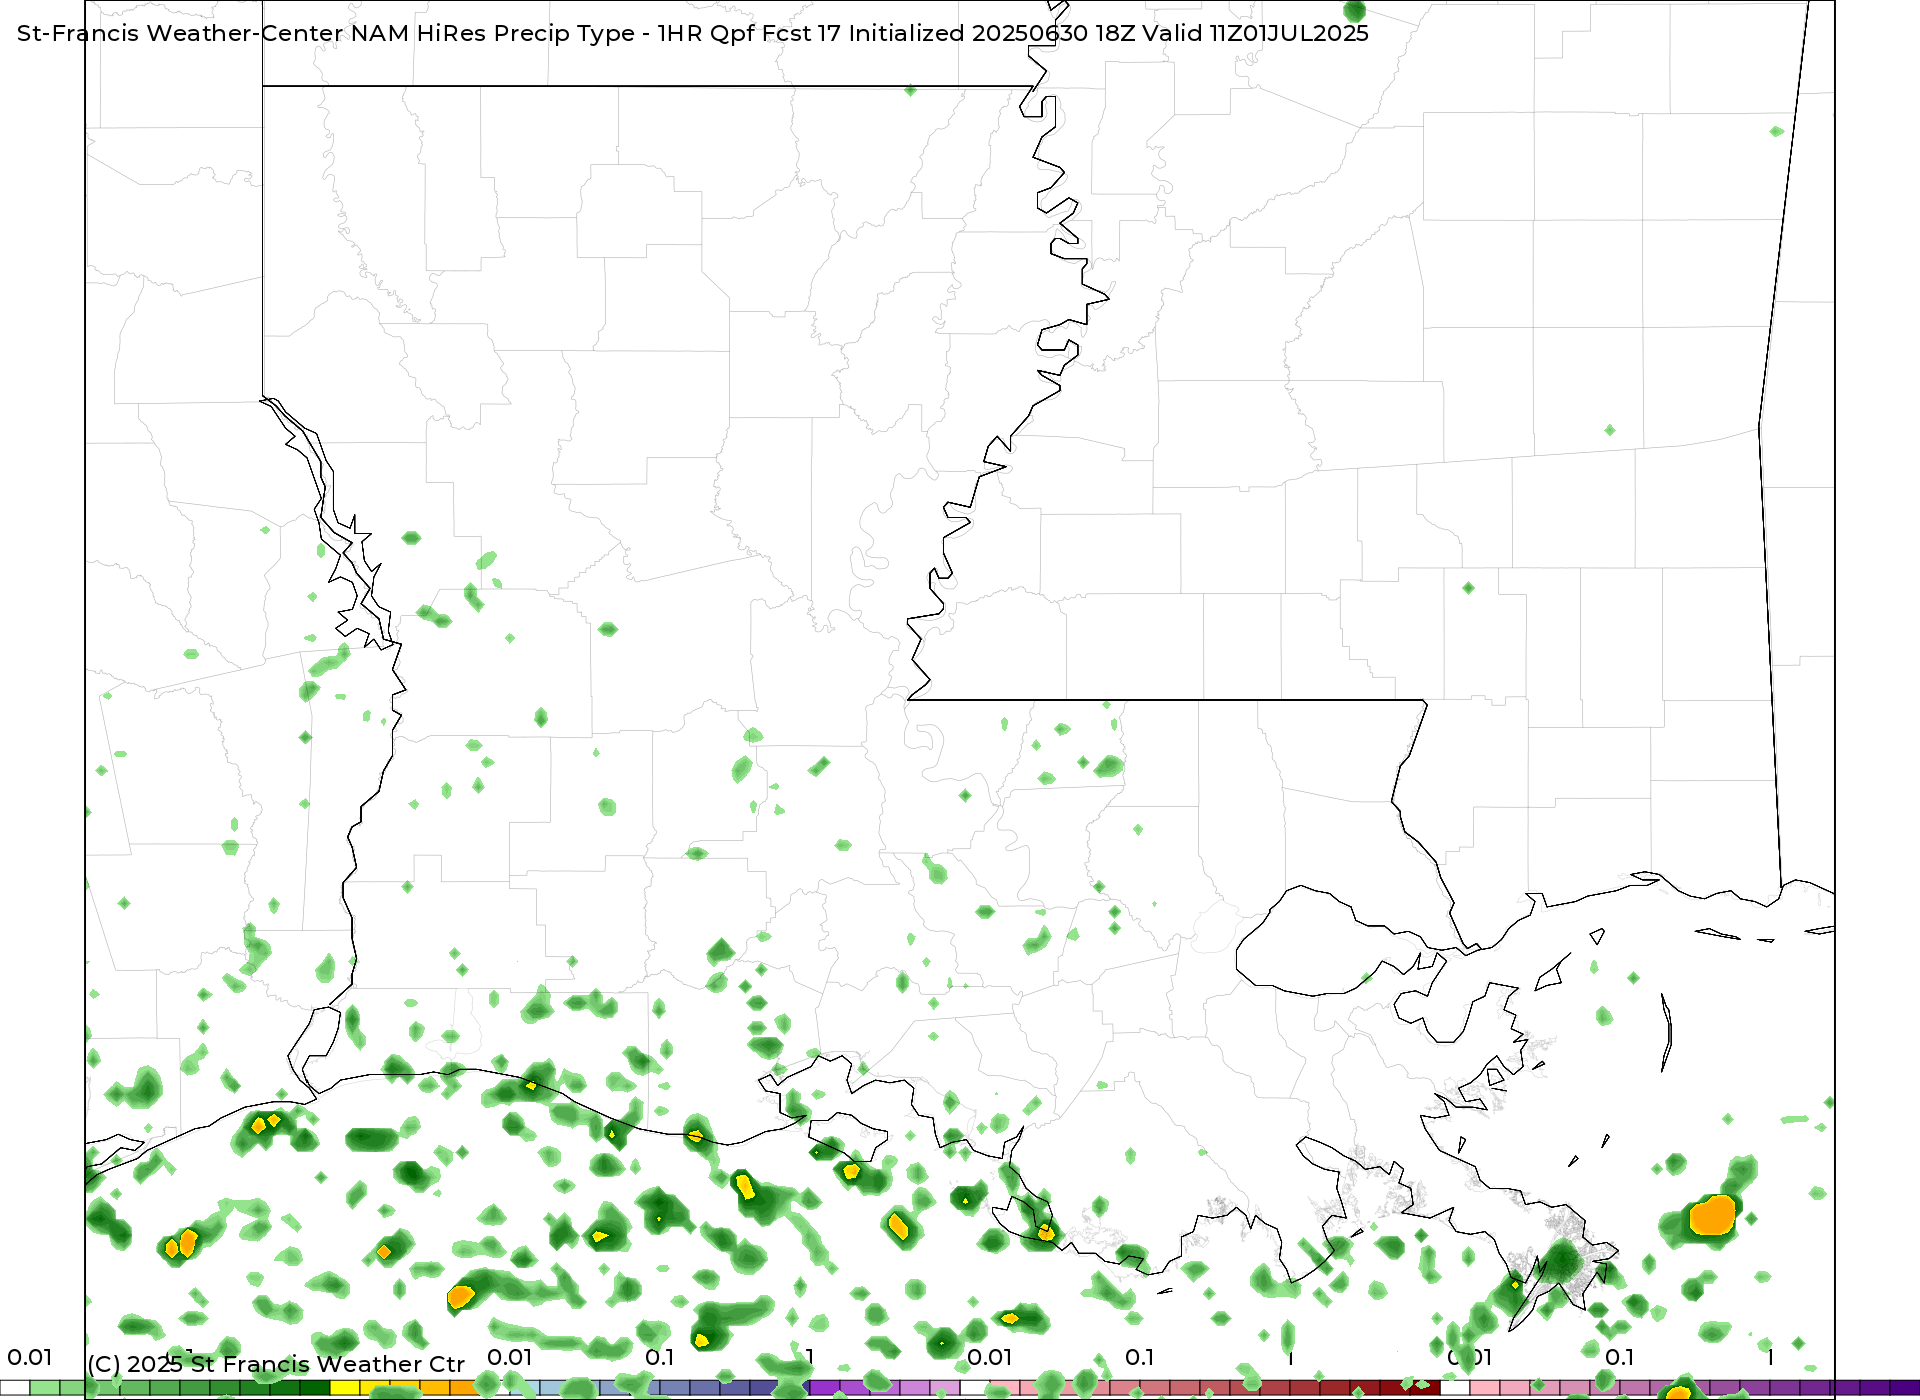Click the 0.1 label above the red legend segment
Viewport: 1920px width, 1400px height.
1139,1357
